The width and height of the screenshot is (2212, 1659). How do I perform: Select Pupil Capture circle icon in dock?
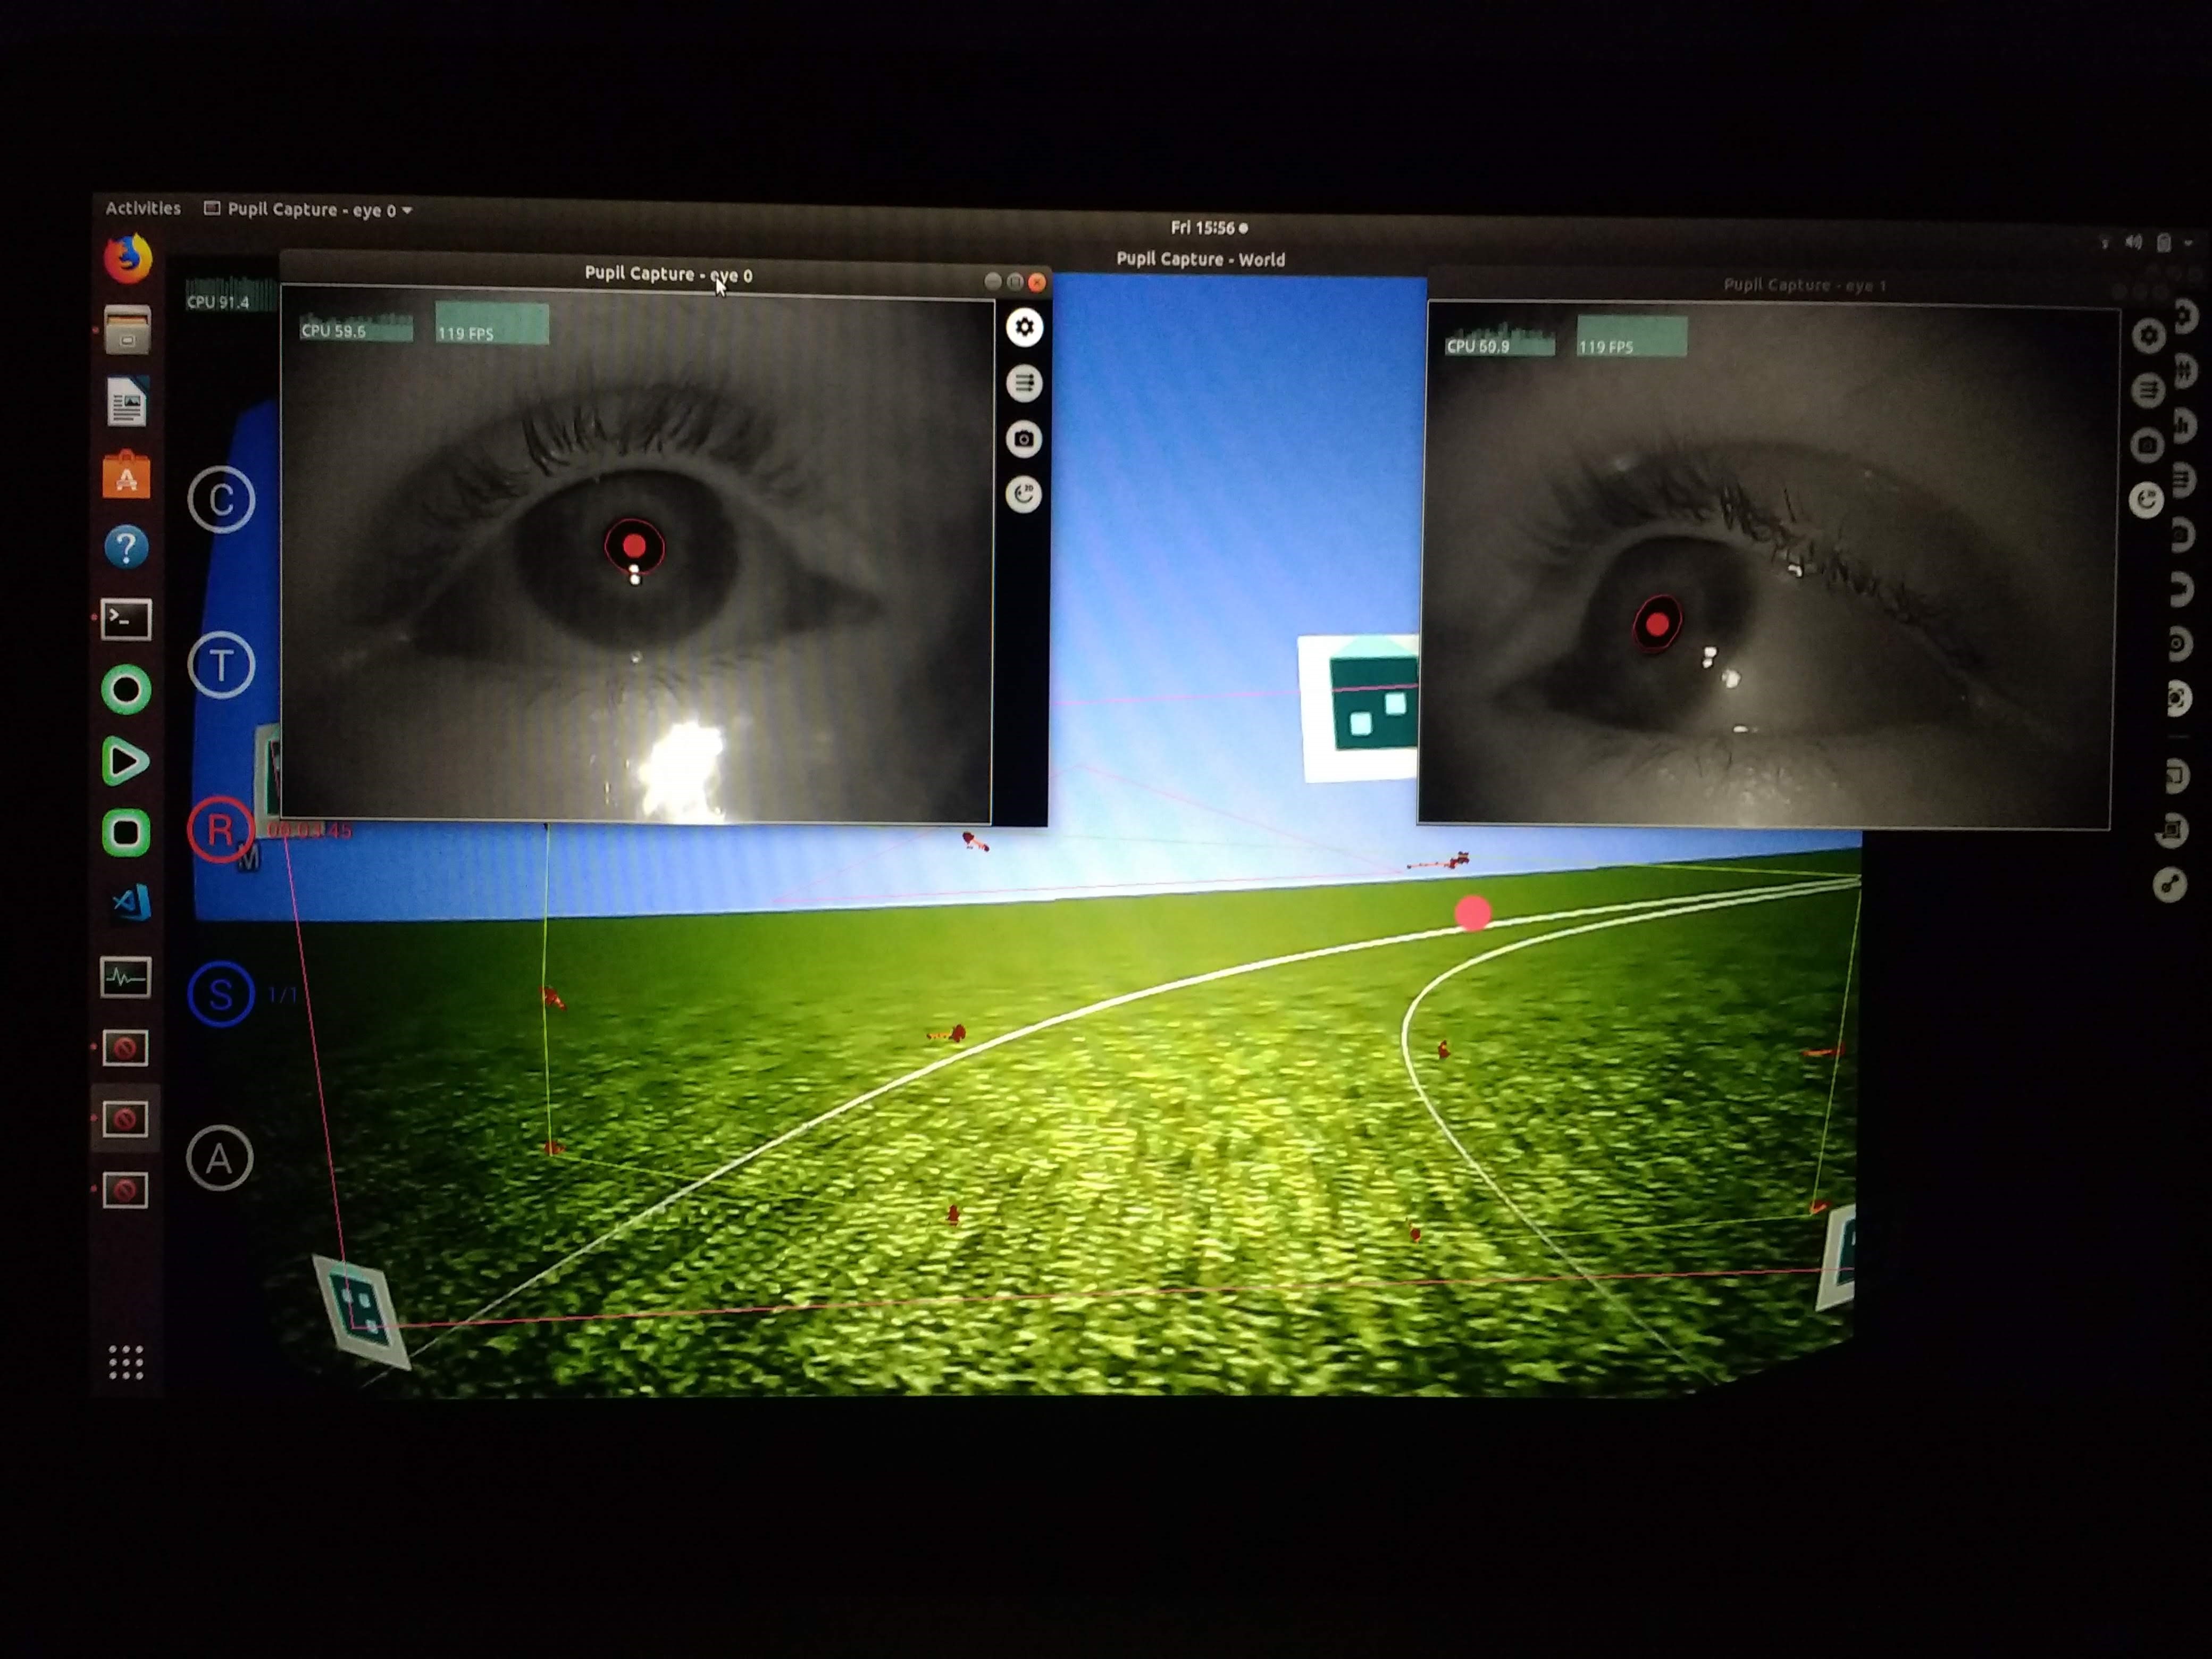click(126, 690)
